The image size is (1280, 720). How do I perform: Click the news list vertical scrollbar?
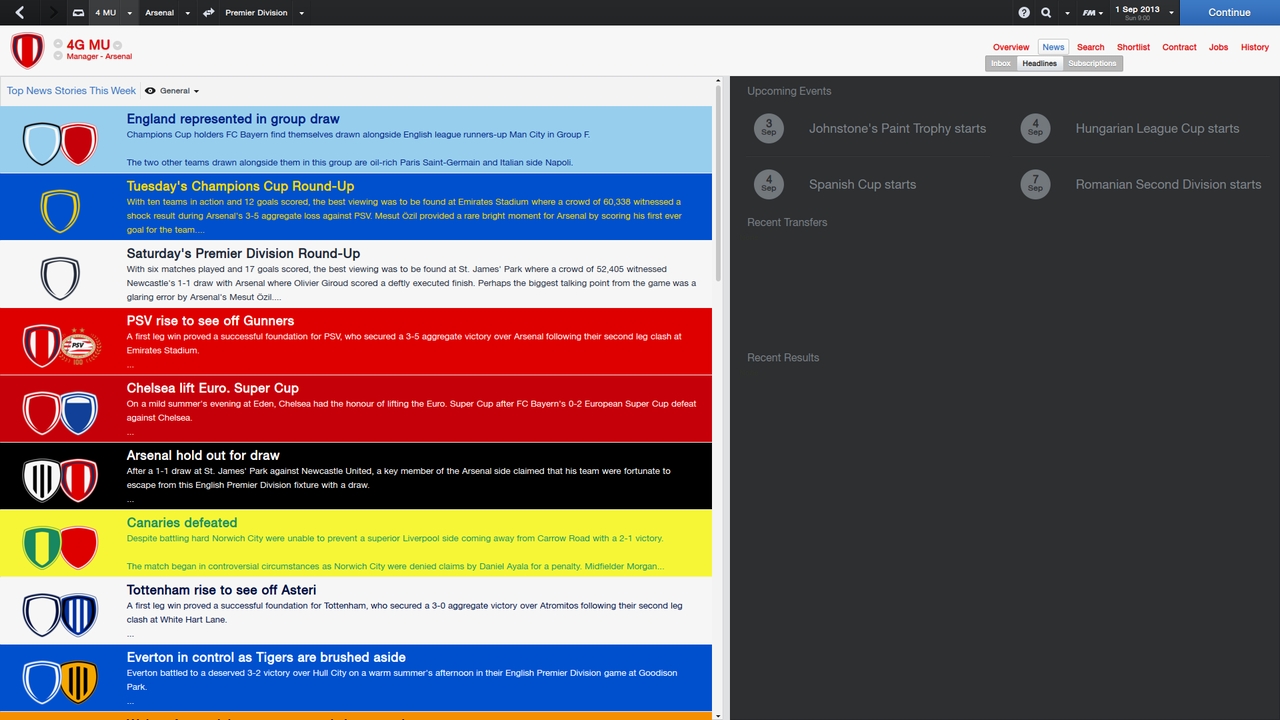718,180
